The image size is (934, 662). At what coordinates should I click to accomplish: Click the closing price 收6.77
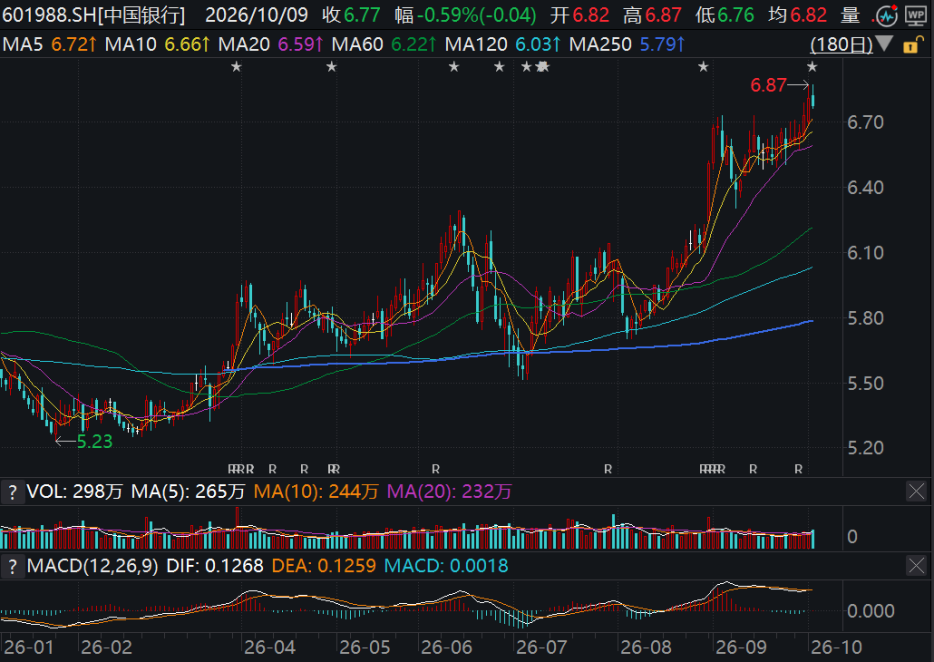(x=351, y=15)
